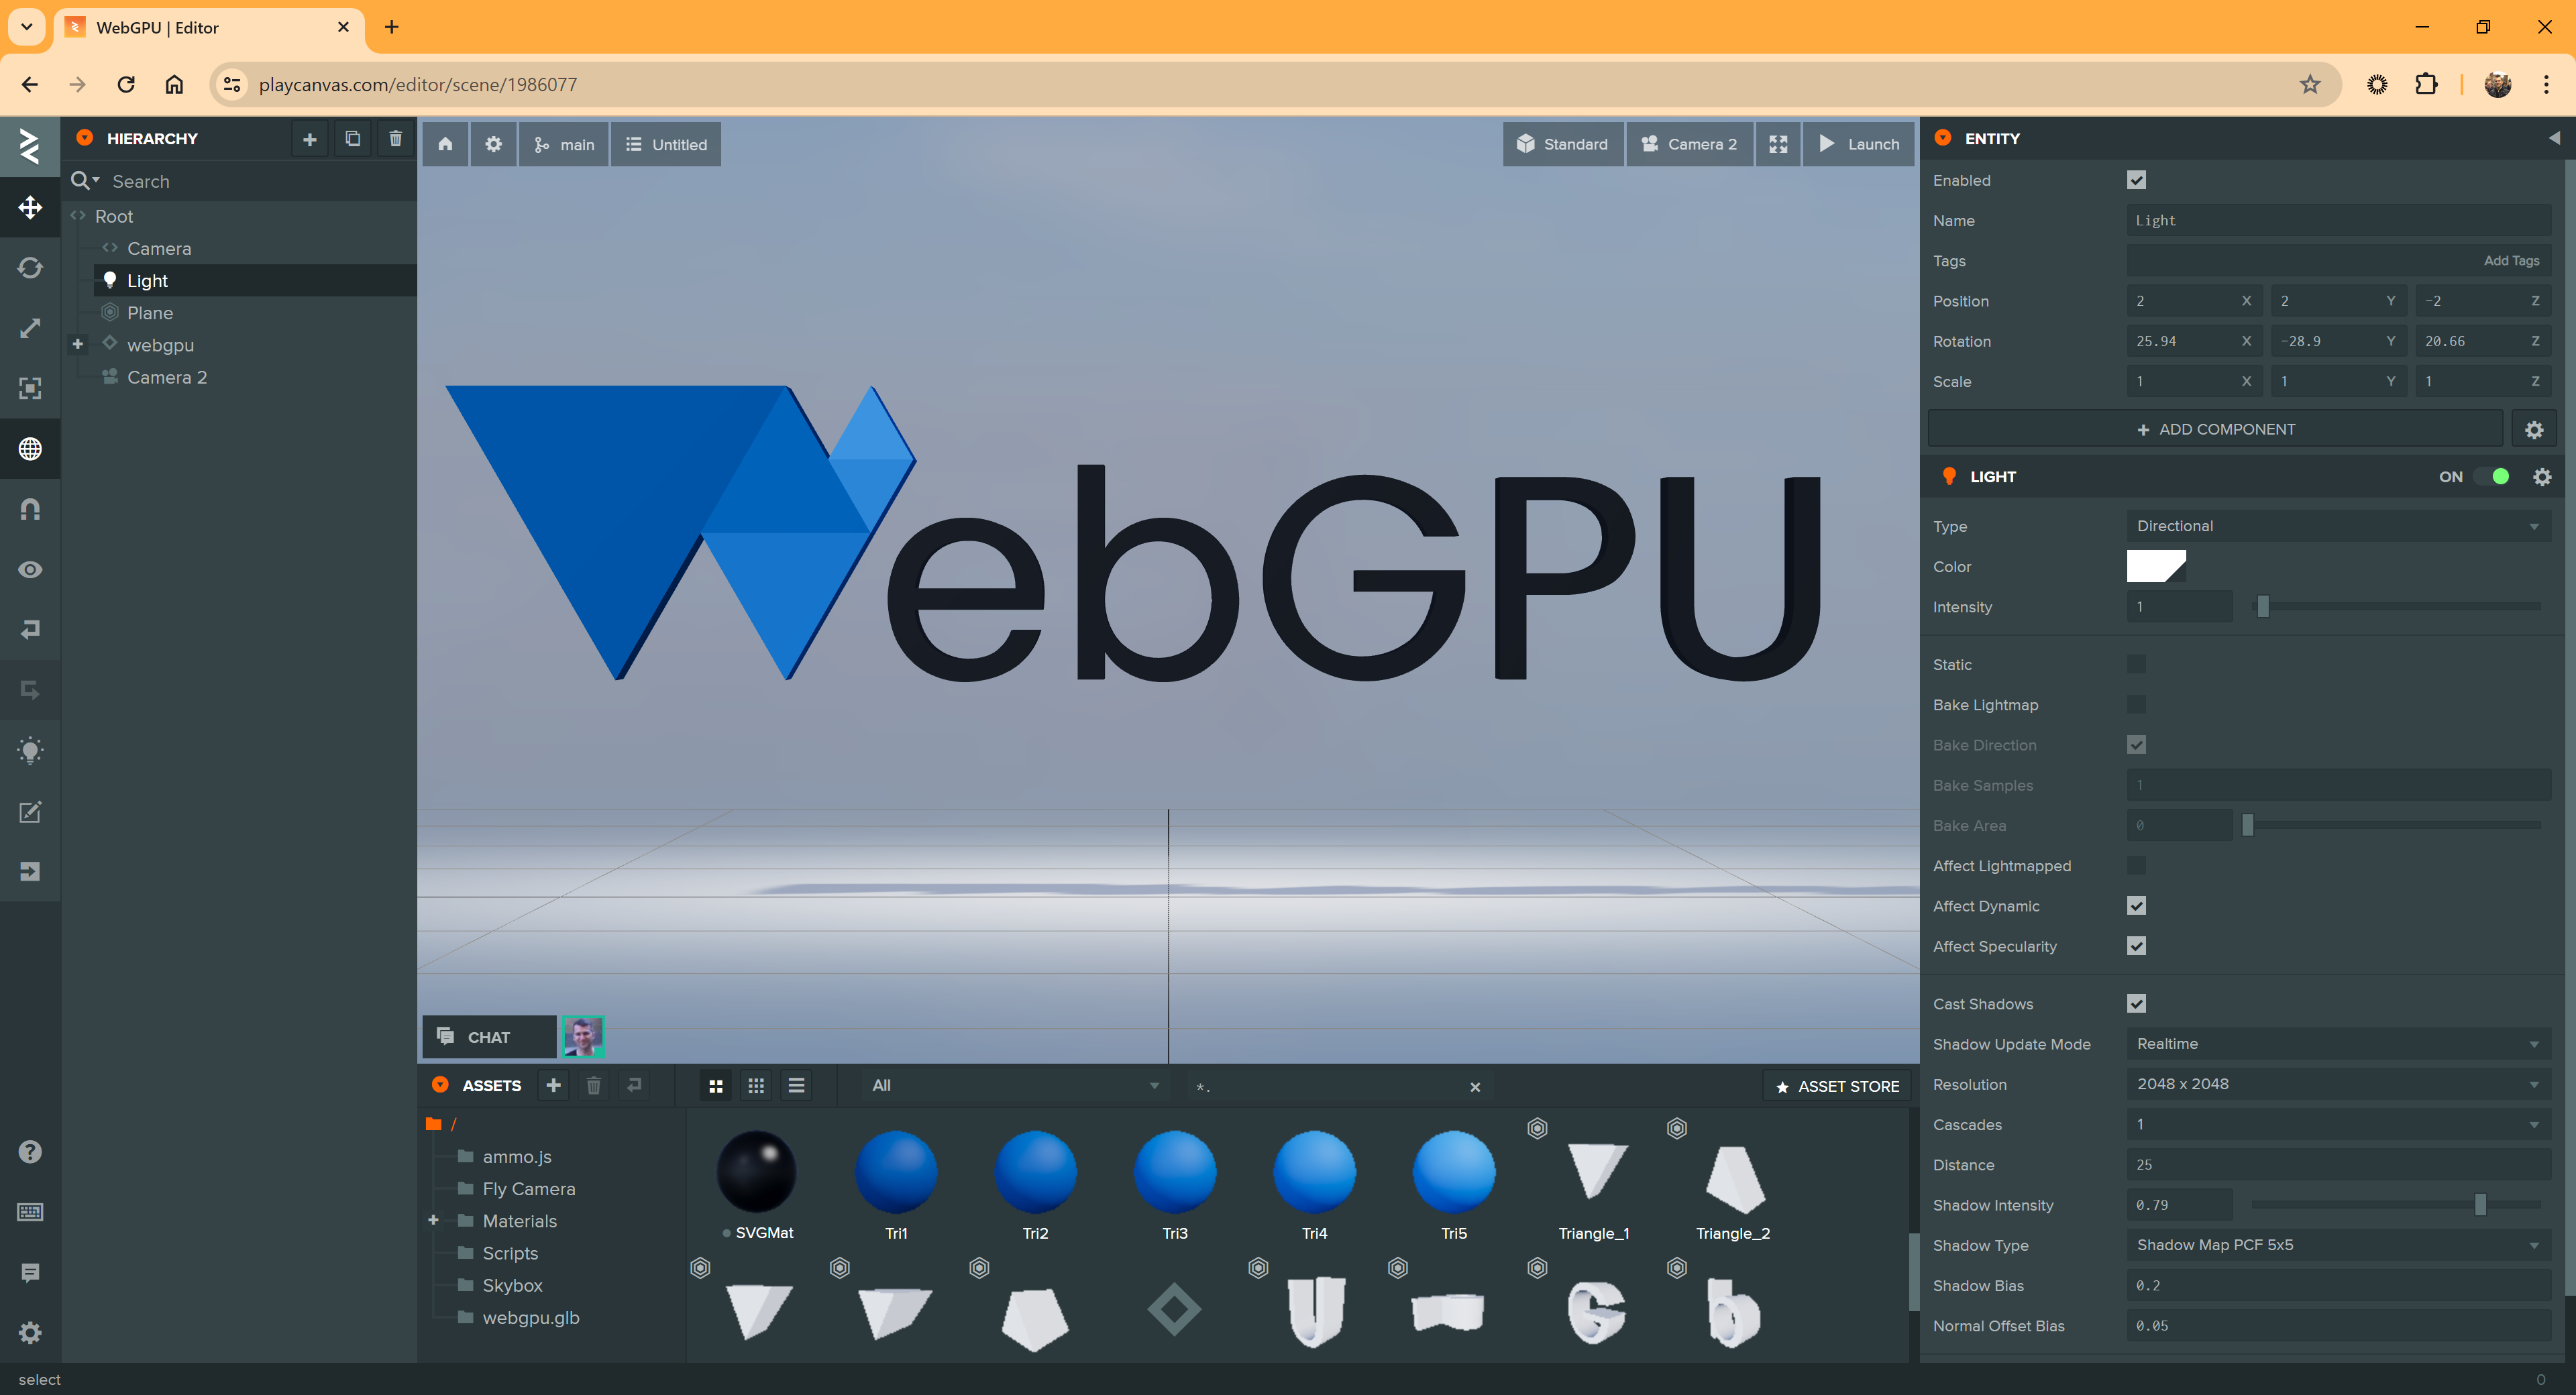Expand the webgpu entity in hierarchy
Image resolution: width=2576 pixels, height=1395 pixels.
point(77,344)
